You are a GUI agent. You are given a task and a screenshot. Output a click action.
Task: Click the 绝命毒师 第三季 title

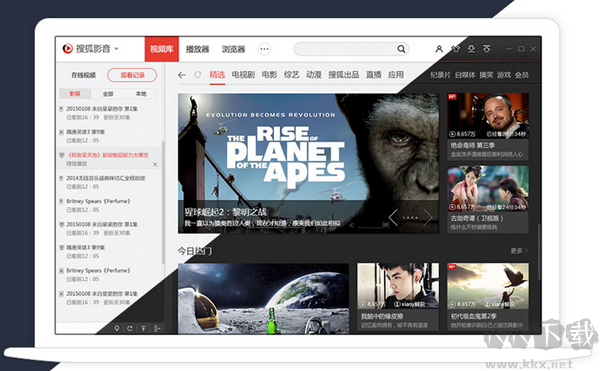[473, 145]
